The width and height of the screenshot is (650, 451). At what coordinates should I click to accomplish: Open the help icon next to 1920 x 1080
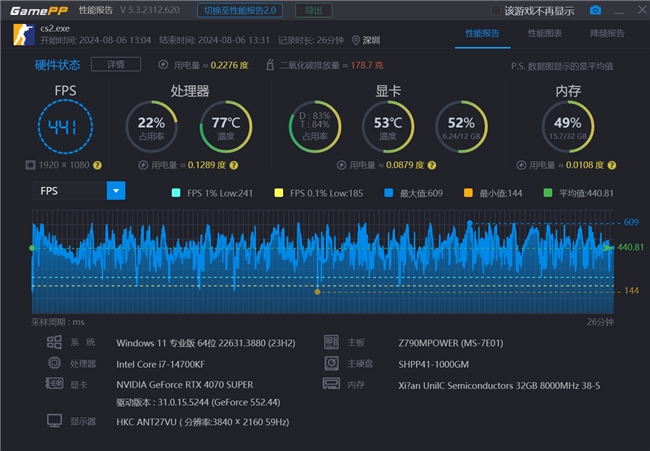click(x=97, y=165)
